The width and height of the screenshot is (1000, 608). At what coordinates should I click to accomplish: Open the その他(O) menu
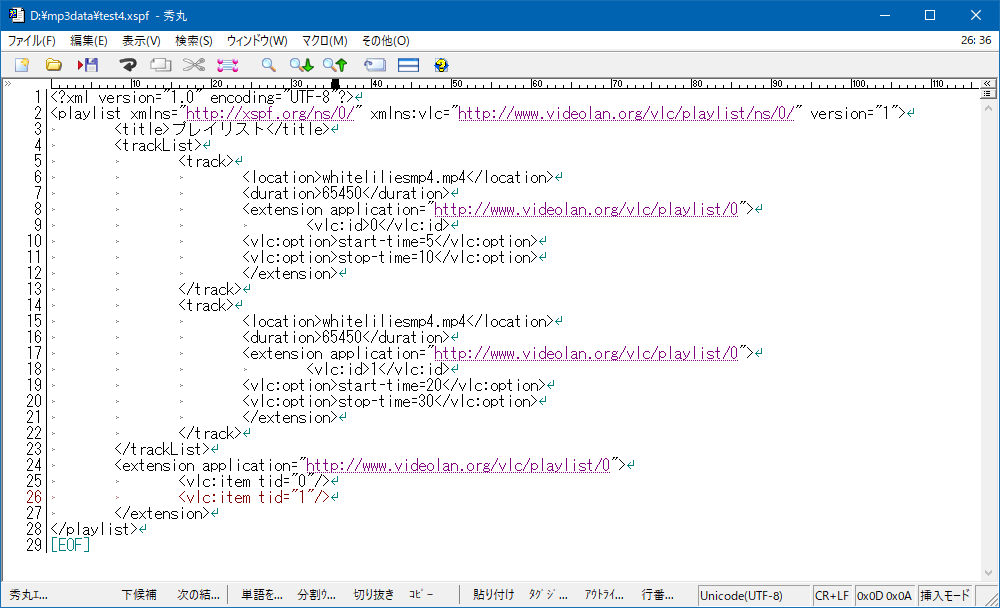[385, 41]
